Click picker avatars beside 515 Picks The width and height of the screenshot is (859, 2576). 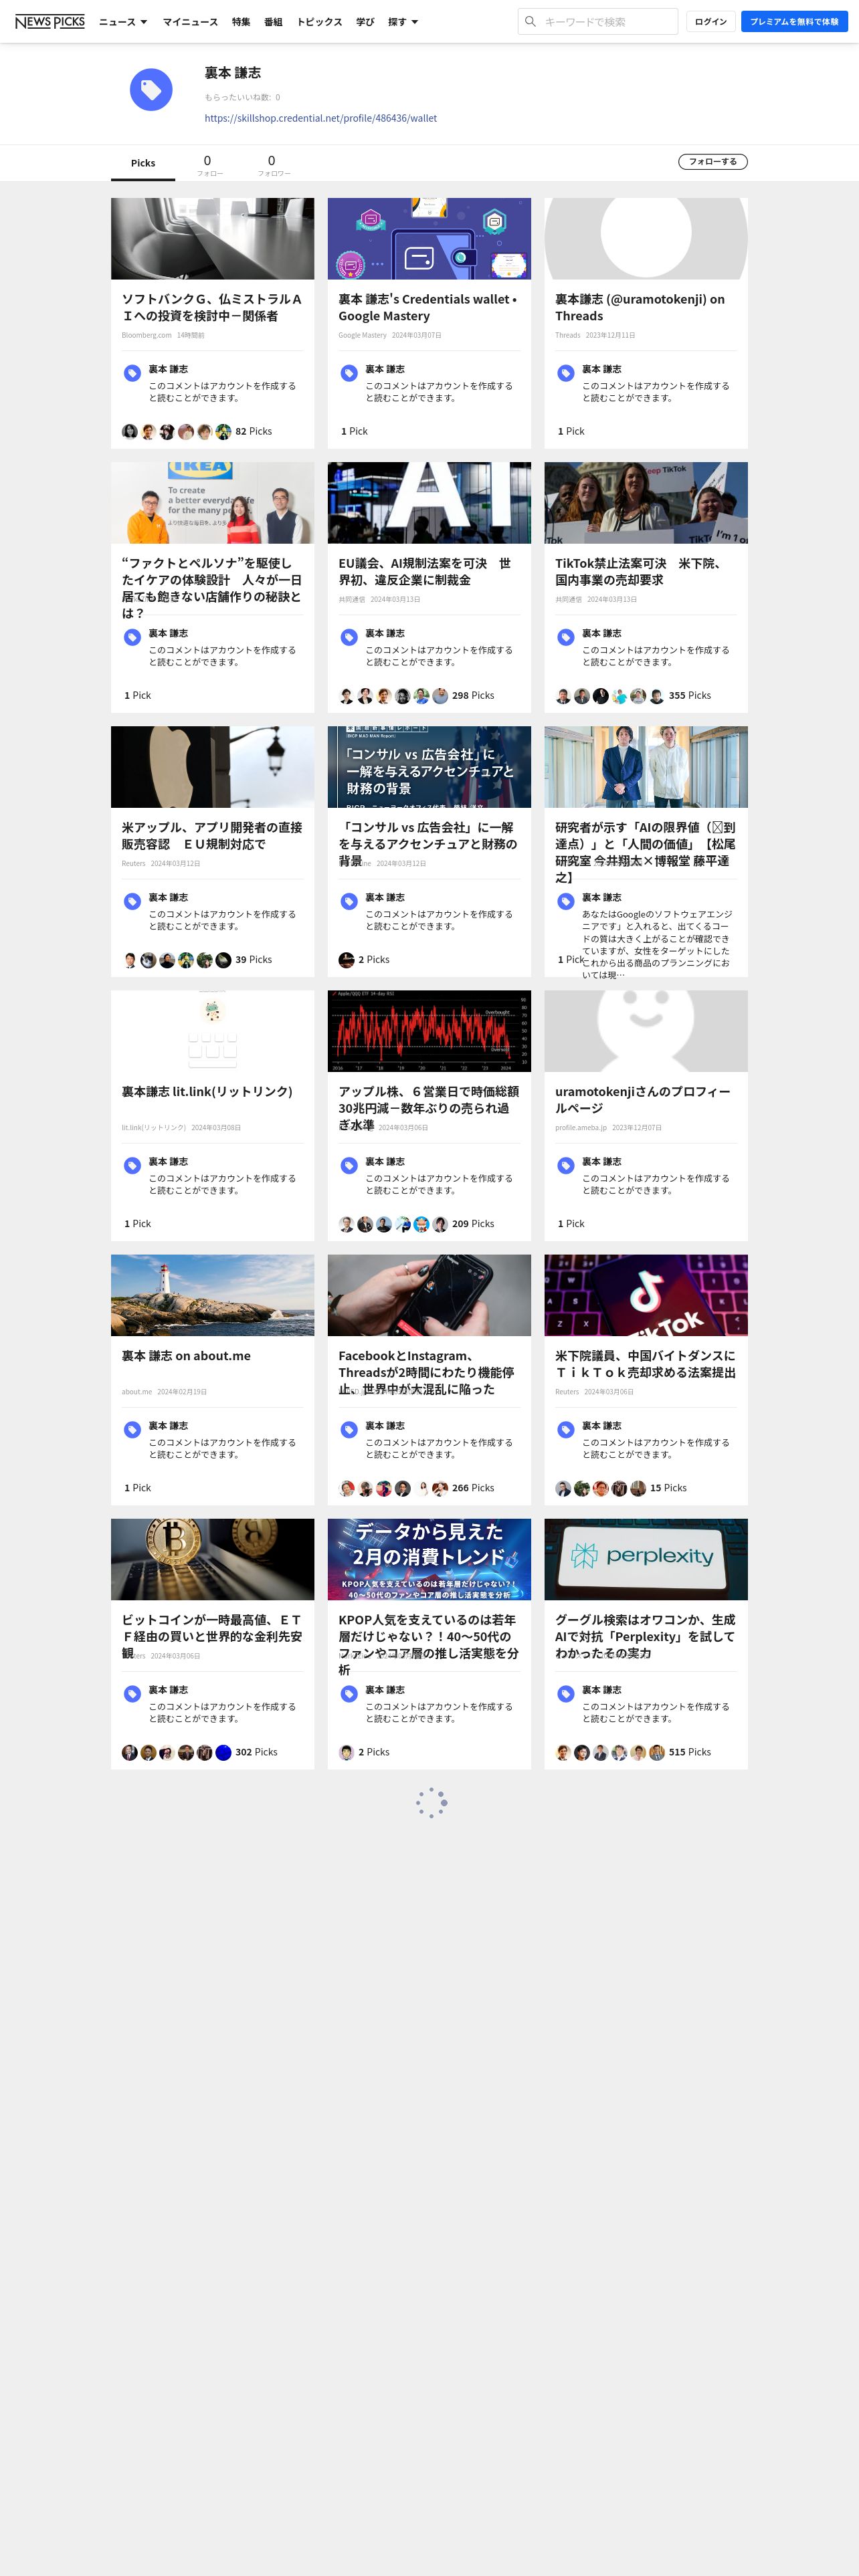(x=610, y=1752)
